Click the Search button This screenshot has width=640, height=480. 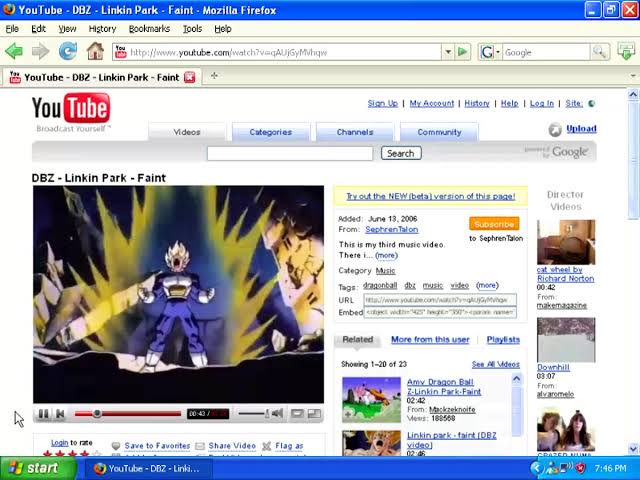tap(401, 153)
